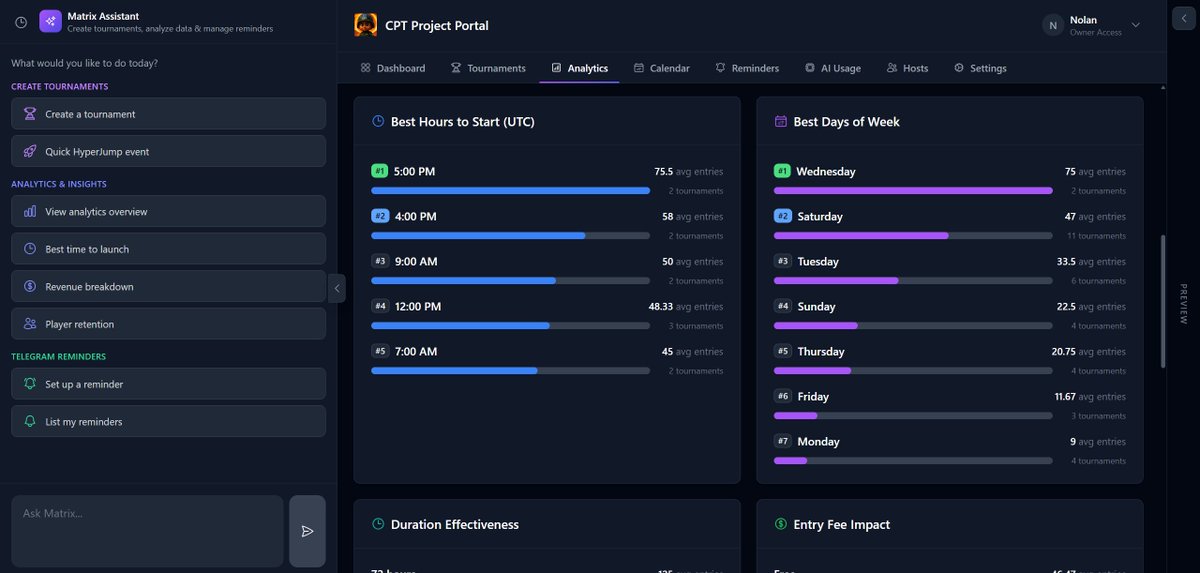Start a Quick HyperJump event
This screenshot has width=1200, height=573.
coord(168,152)
